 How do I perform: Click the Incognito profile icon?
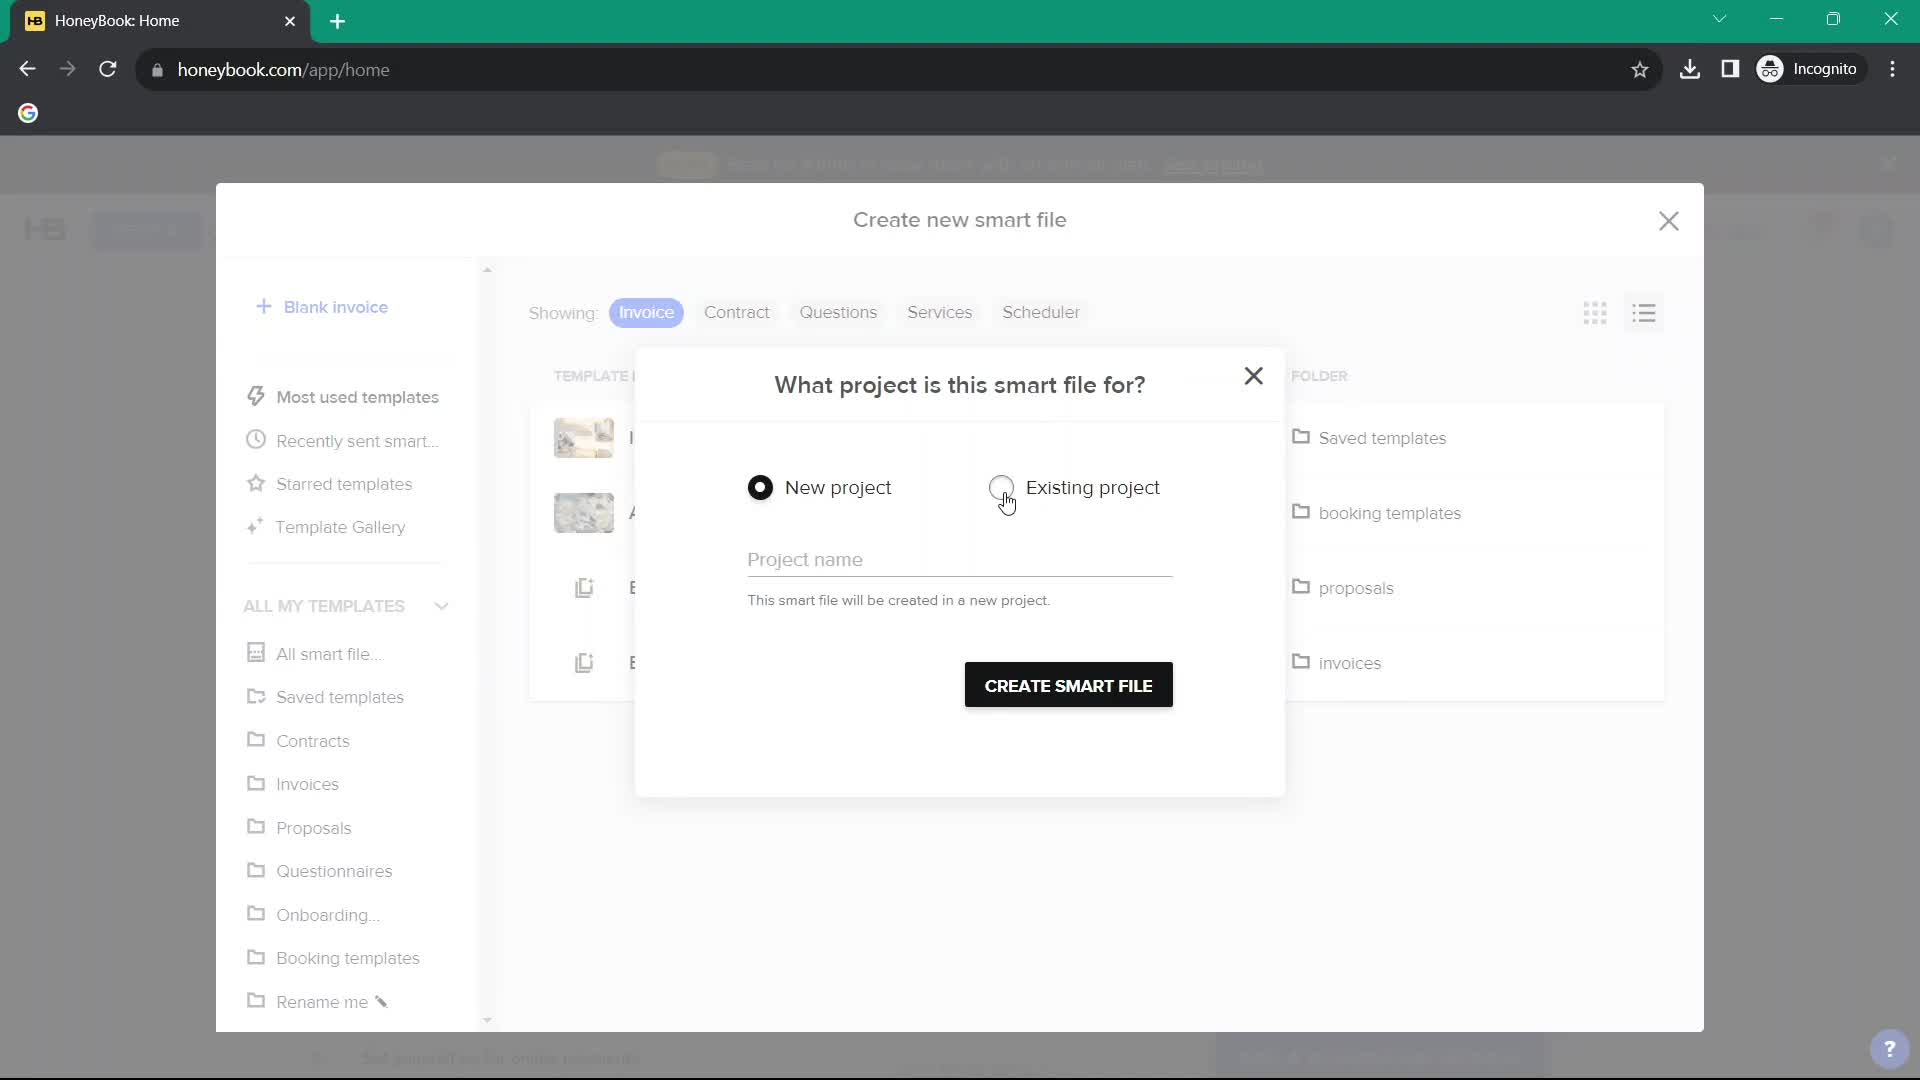coord(1770,69)
